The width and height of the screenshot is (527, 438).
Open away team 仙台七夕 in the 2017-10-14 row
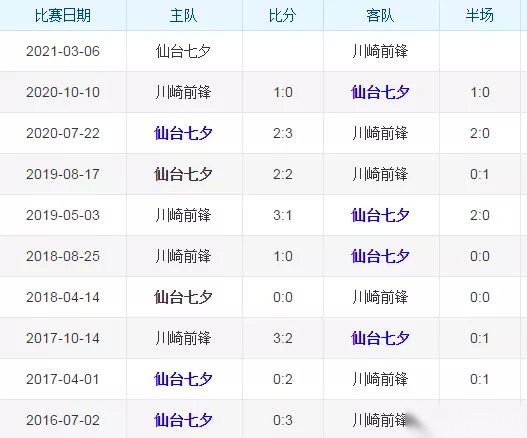coord(380,339)
